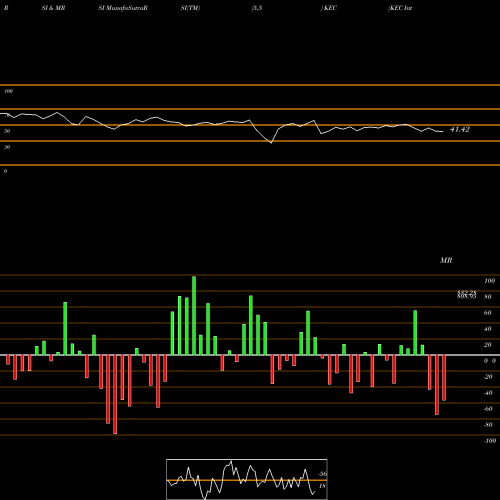Click the ') KEC' header label

[329, 8]
